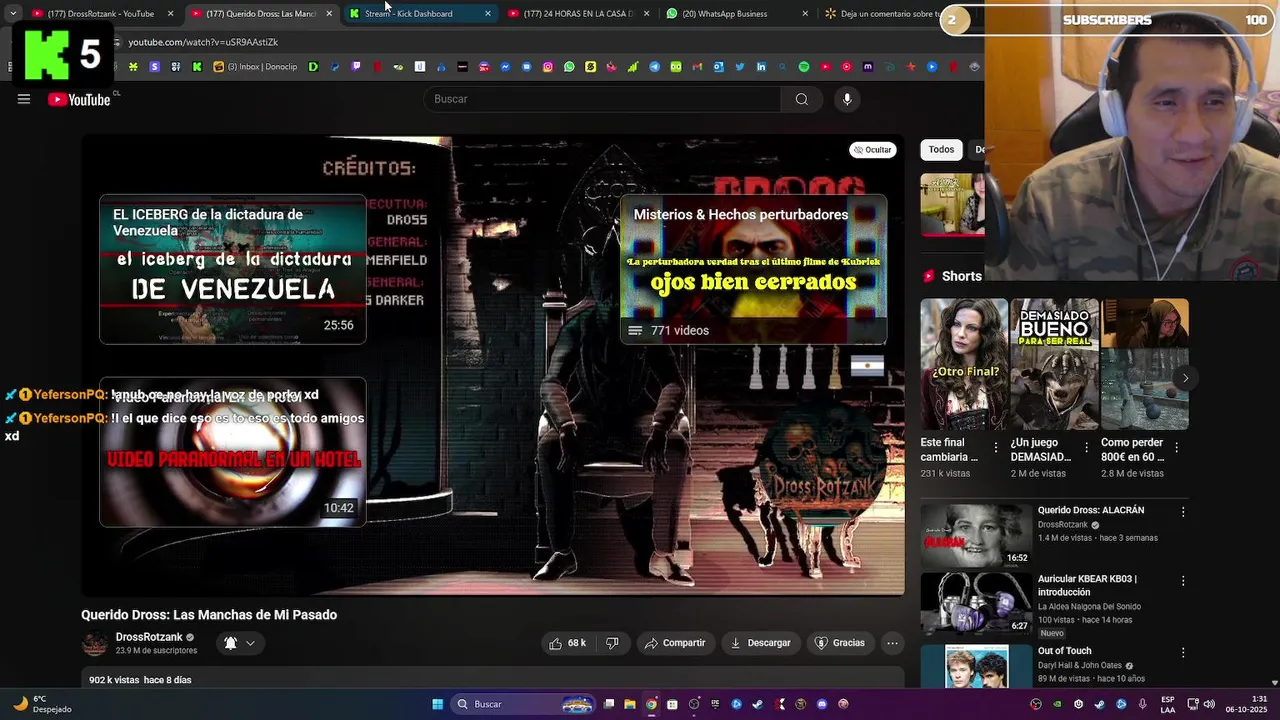Open options for Auricular KBEAR KB03
The width and height of the screenshot is (1280, 720).
click(x=1183, y=580)
